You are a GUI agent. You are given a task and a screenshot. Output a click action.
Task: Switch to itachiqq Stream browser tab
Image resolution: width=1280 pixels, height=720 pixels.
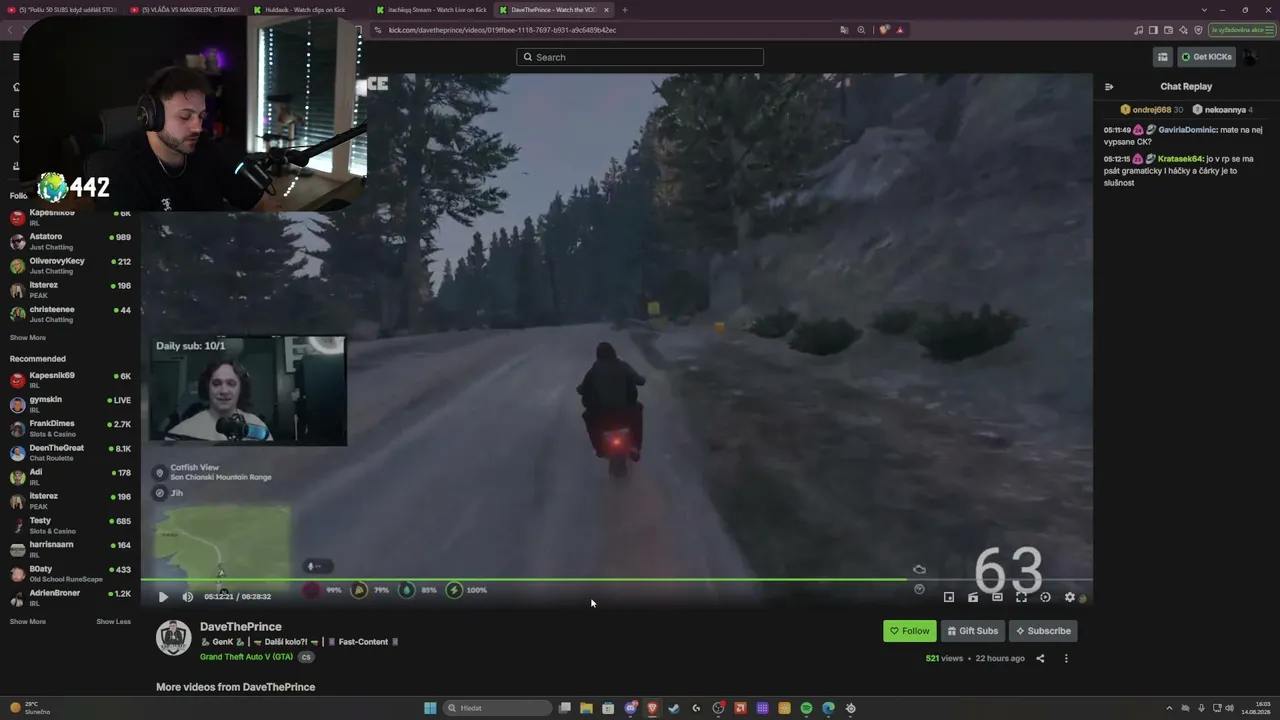click(430, 10)
